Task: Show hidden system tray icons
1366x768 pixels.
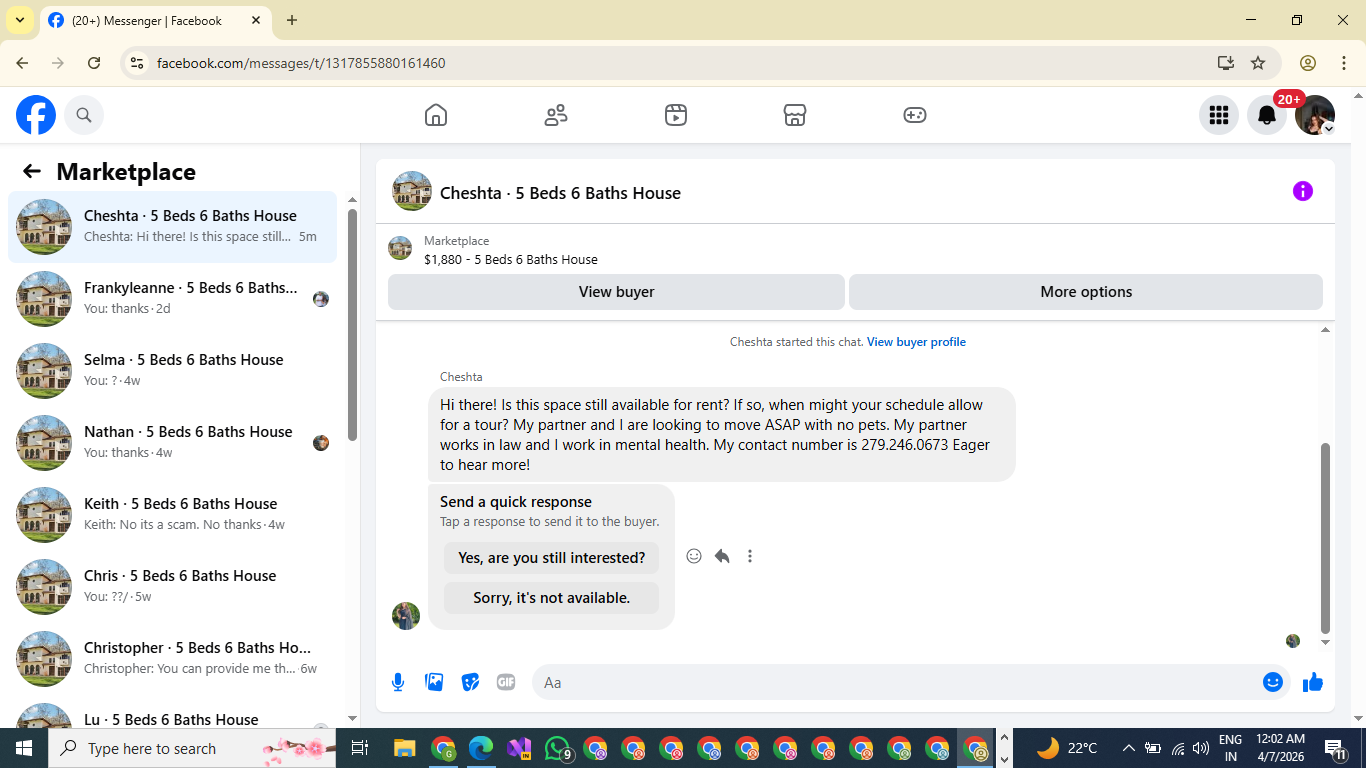Action: click(1128, 748)
